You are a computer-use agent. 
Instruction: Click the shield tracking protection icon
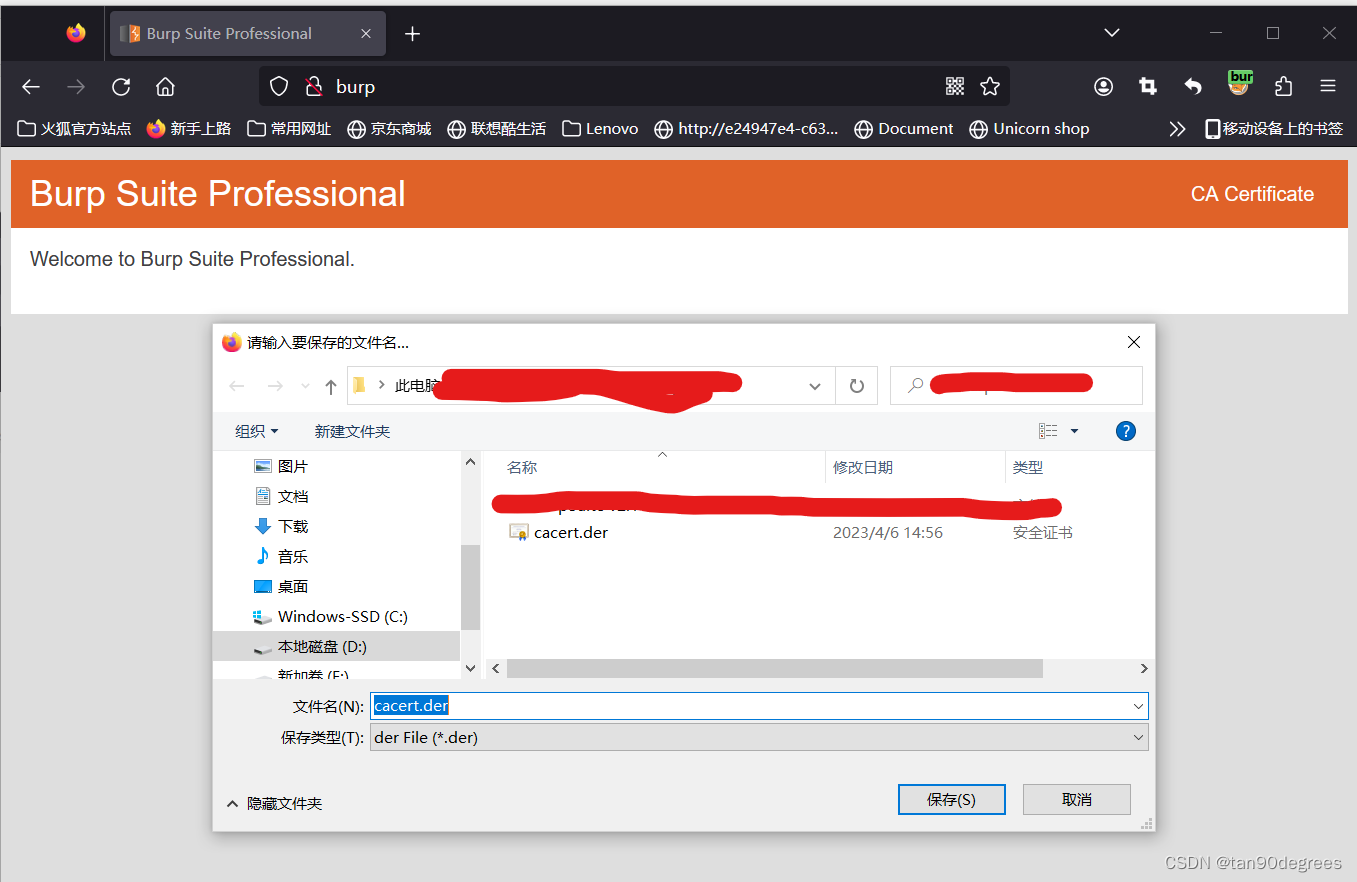(x=280, y=87)
